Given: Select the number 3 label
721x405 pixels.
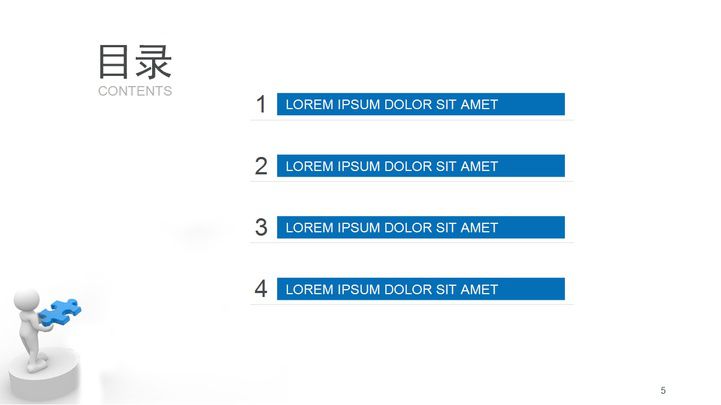Looking at the screenshot, I should click(261, 227).
